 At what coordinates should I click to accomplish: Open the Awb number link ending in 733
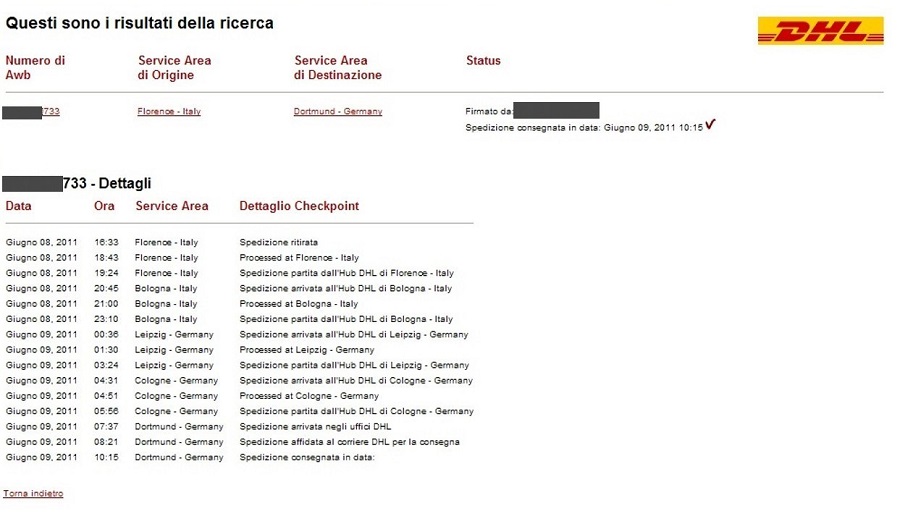(x=50, y=111)
